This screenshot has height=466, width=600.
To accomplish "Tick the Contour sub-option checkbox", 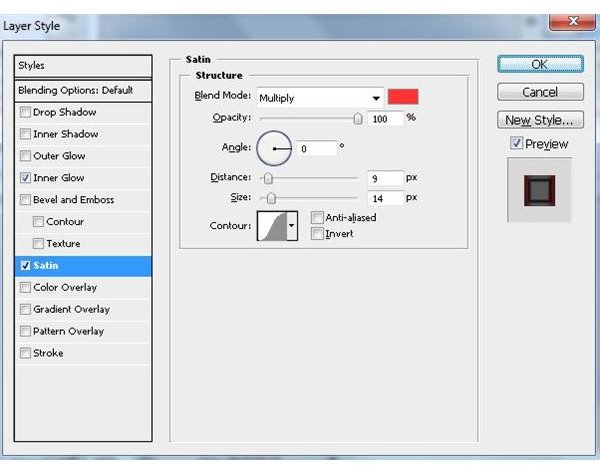I will [38, 222].
